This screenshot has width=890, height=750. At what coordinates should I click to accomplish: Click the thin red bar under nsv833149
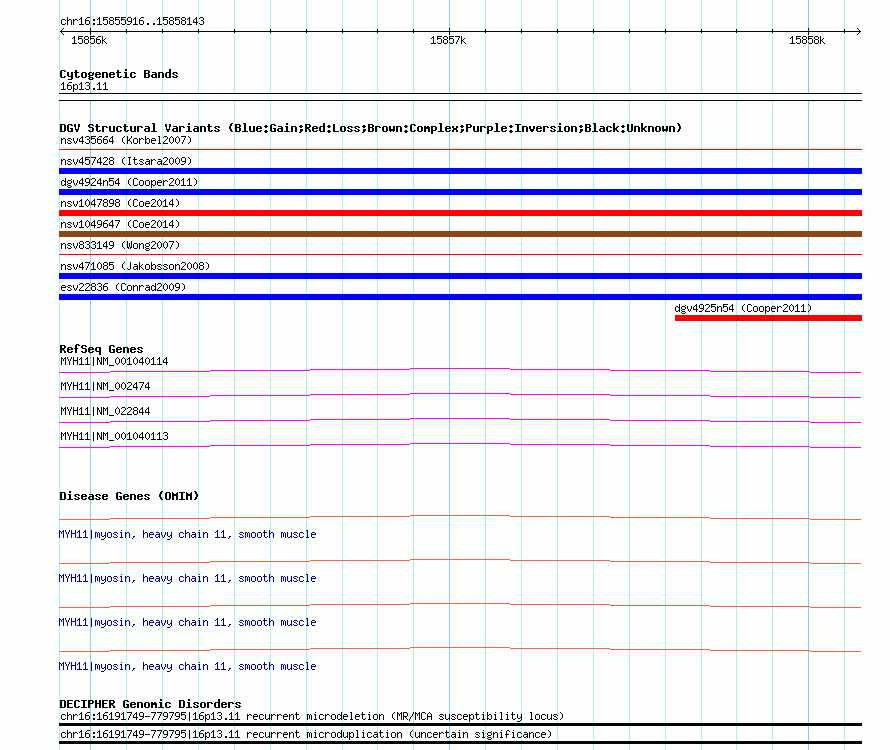pos(460,254)
